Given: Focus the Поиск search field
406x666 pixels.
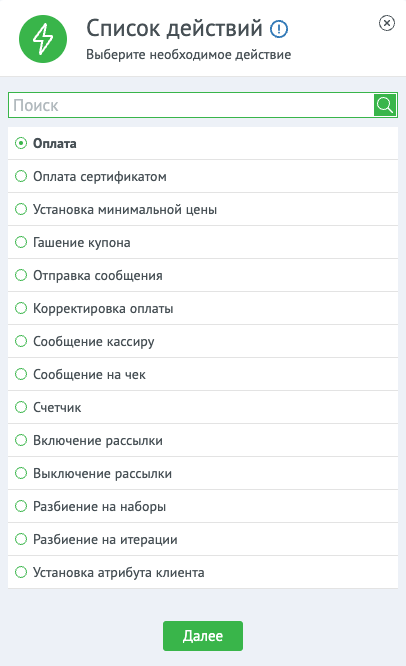Looking at the screenshot, I should 191,105.
